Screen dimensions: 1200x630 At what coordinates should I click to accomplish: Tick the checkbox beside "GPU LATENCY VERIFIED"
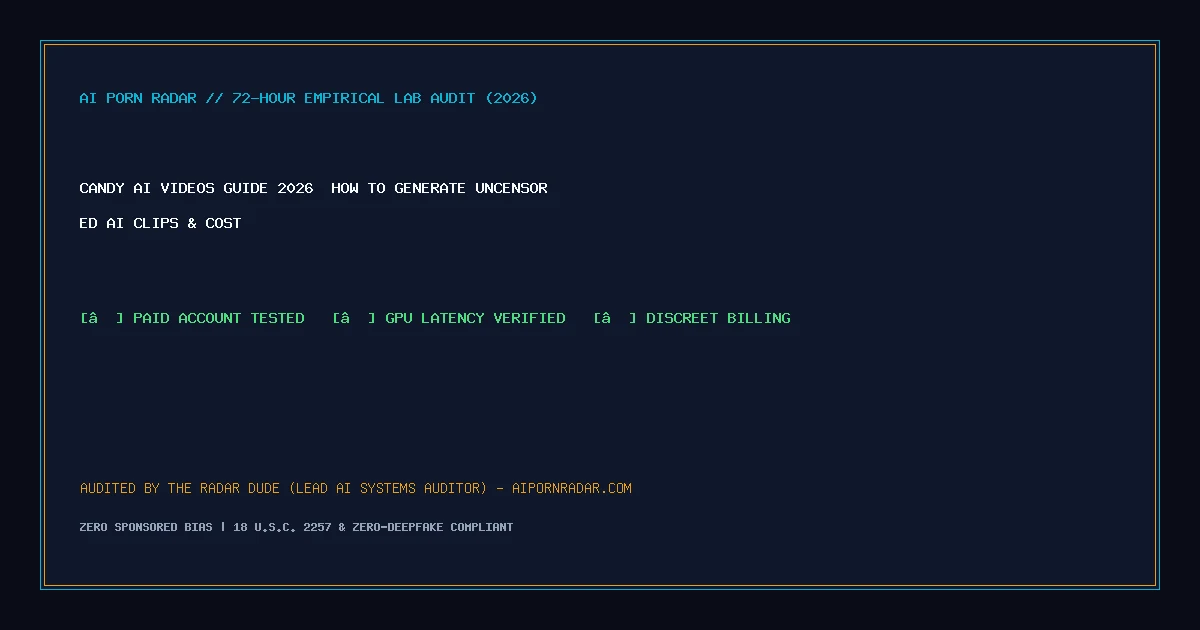pos(354,318)
